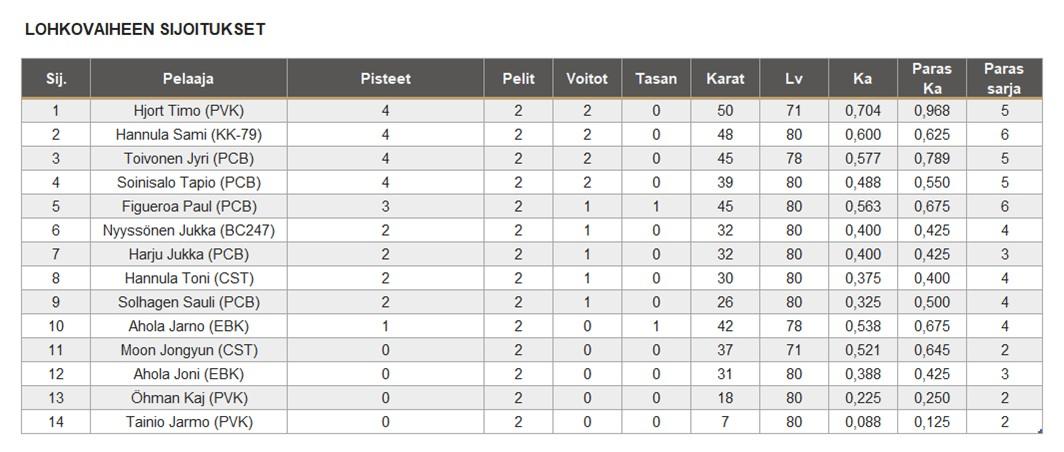
Task: Open Moon Jongyun (CST) player entry
Action: tap(188, 351)
